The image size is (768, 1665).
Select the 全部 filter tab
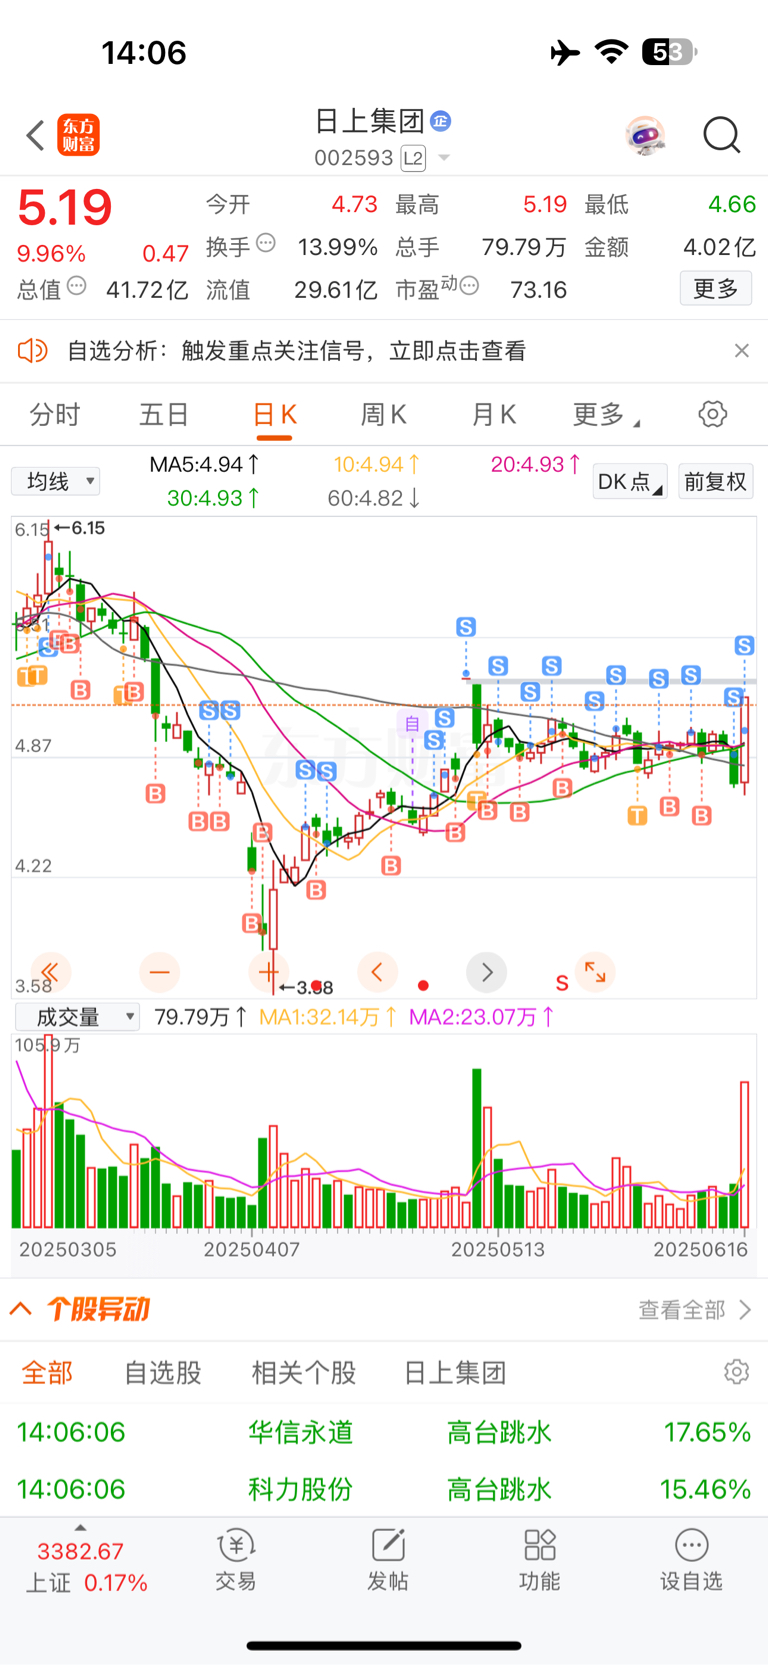[48, 1373]
